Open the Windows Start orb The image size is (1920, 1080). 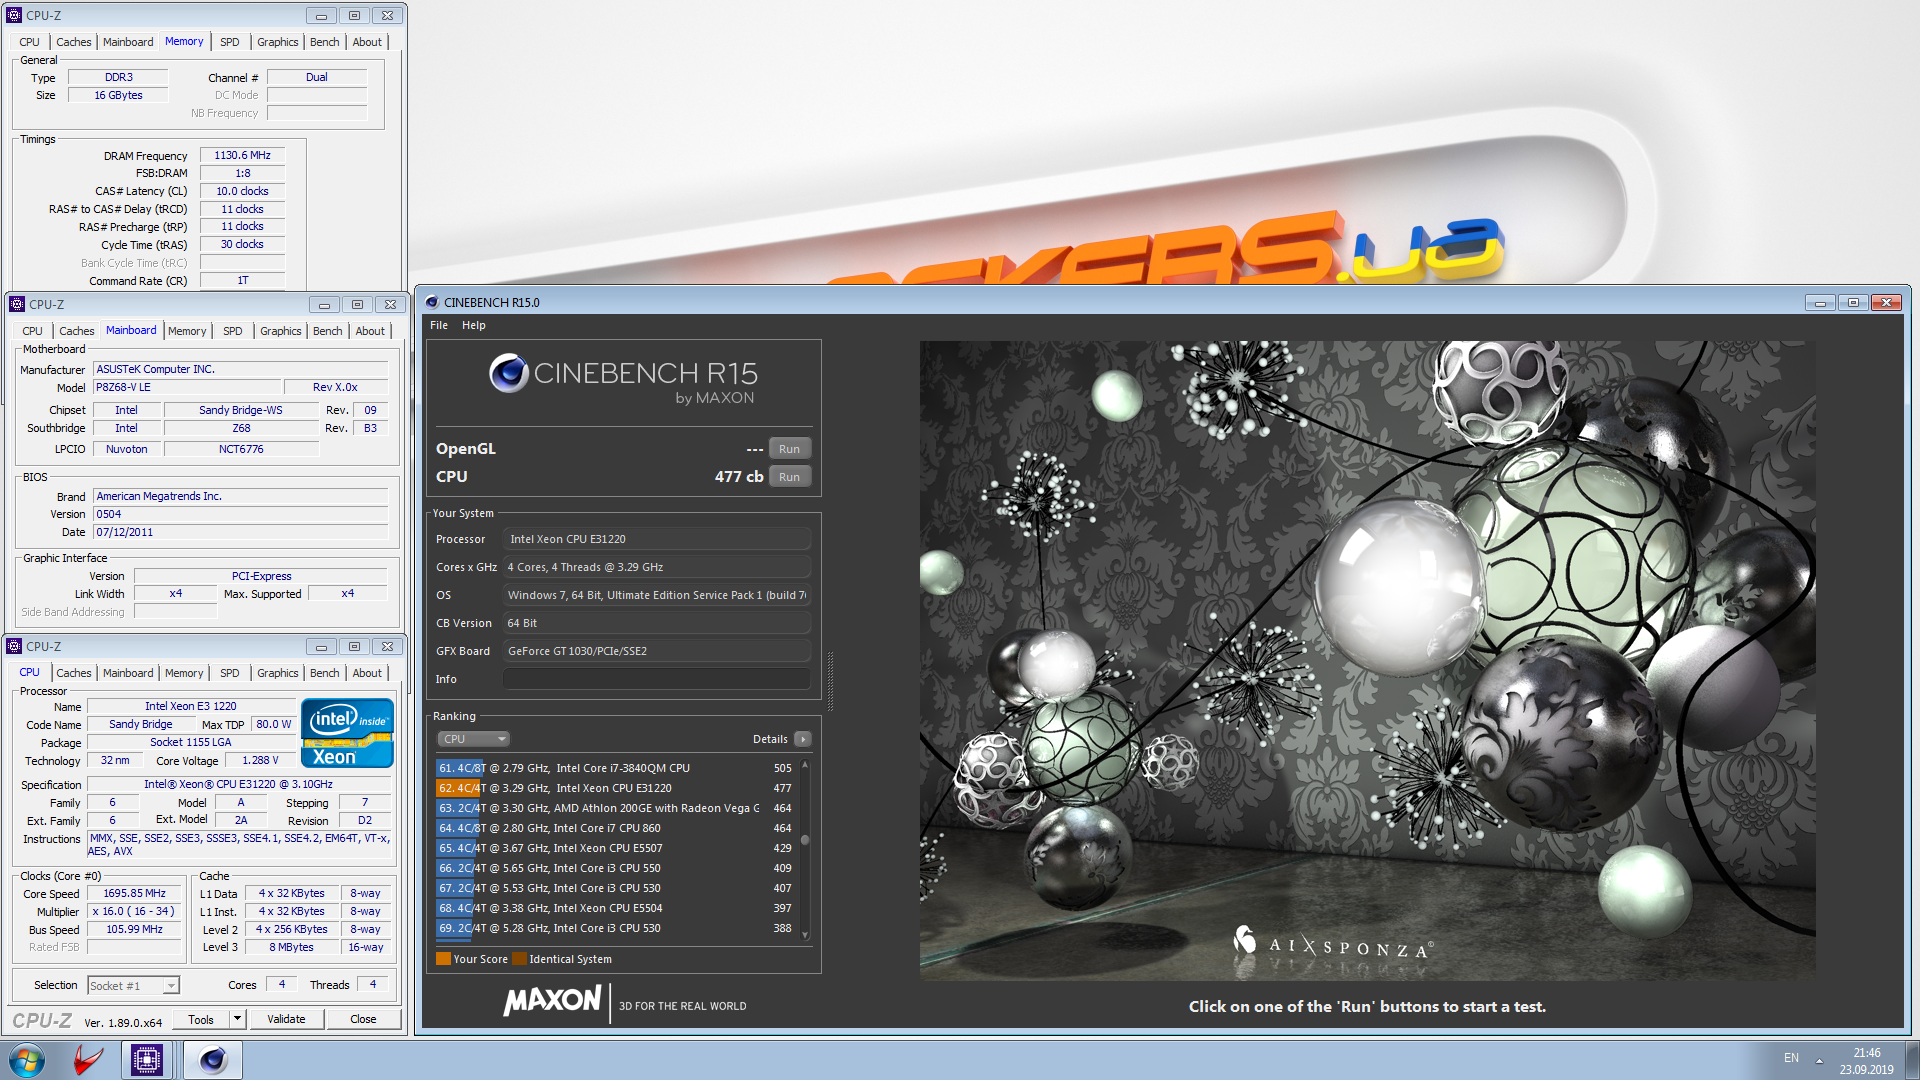pos(27,1060)
